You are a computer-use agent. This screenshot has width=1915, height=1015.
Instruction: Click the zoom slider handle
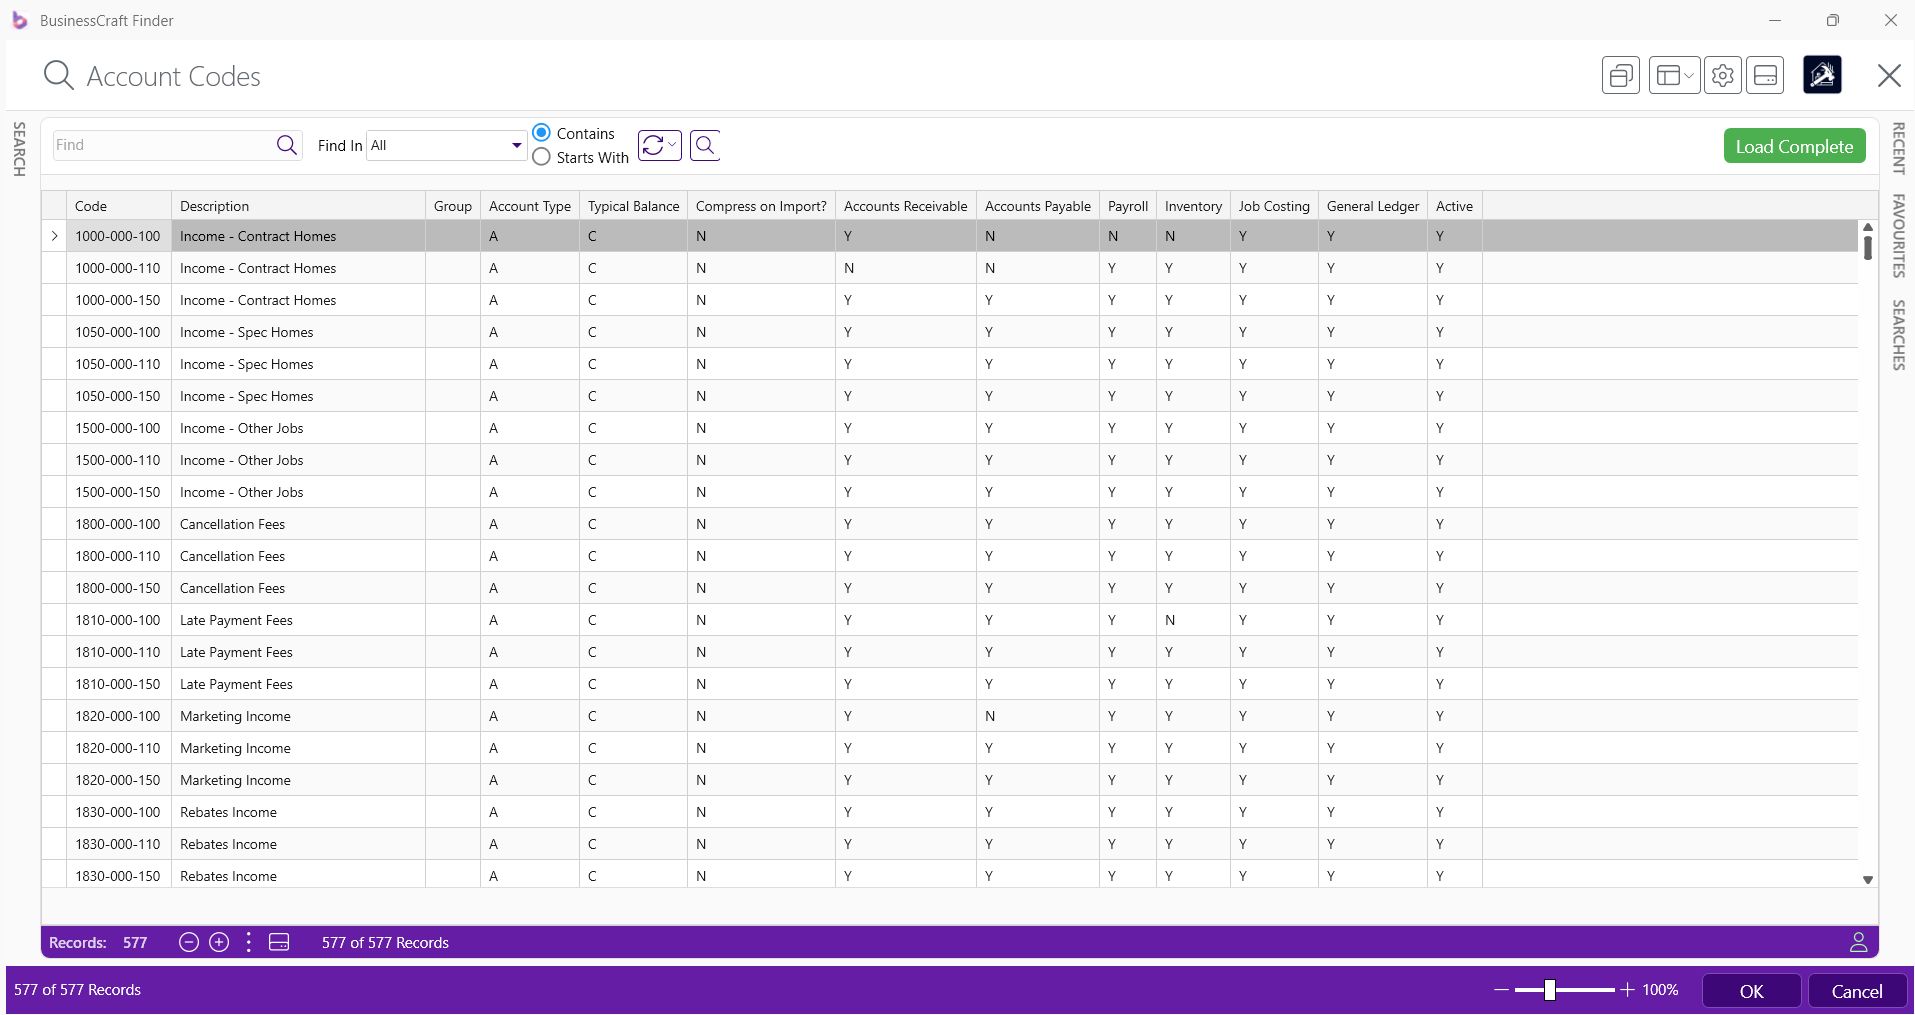[1549, 990]
